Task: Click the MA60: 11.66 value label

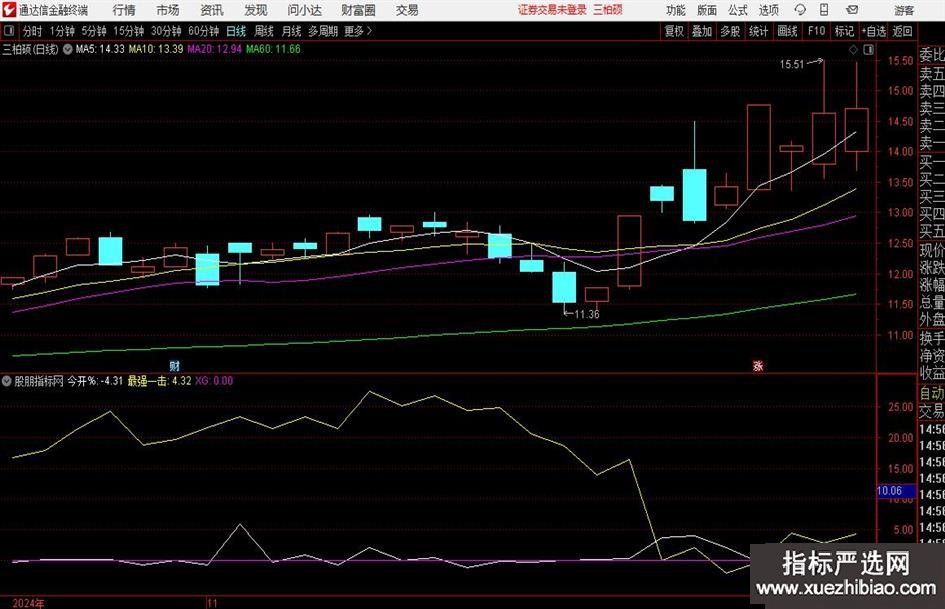Action: tap(273, 49)
